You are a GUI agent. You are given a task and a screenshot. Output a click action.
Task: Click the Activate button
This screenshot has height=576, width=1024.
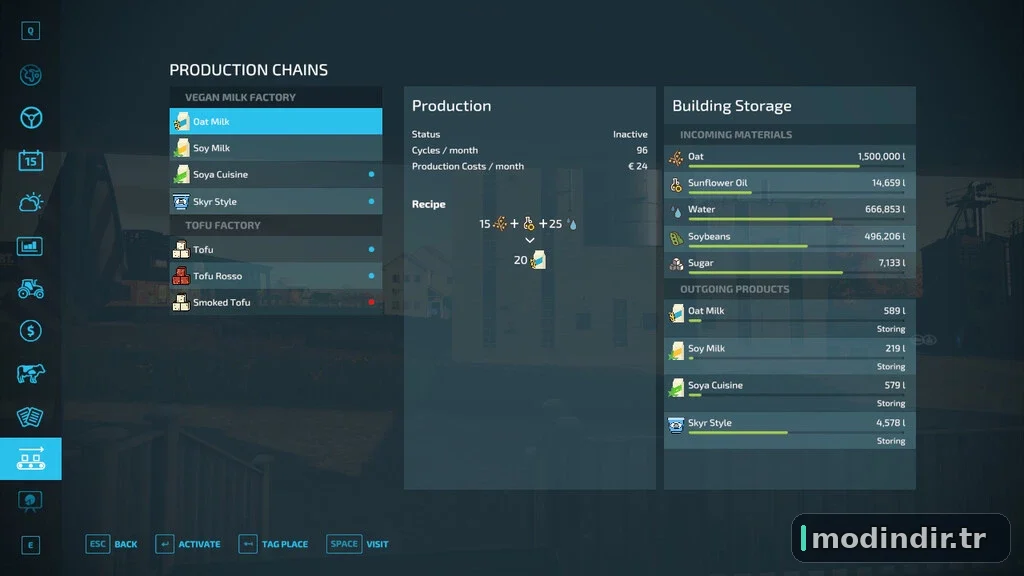coord(188,544)
